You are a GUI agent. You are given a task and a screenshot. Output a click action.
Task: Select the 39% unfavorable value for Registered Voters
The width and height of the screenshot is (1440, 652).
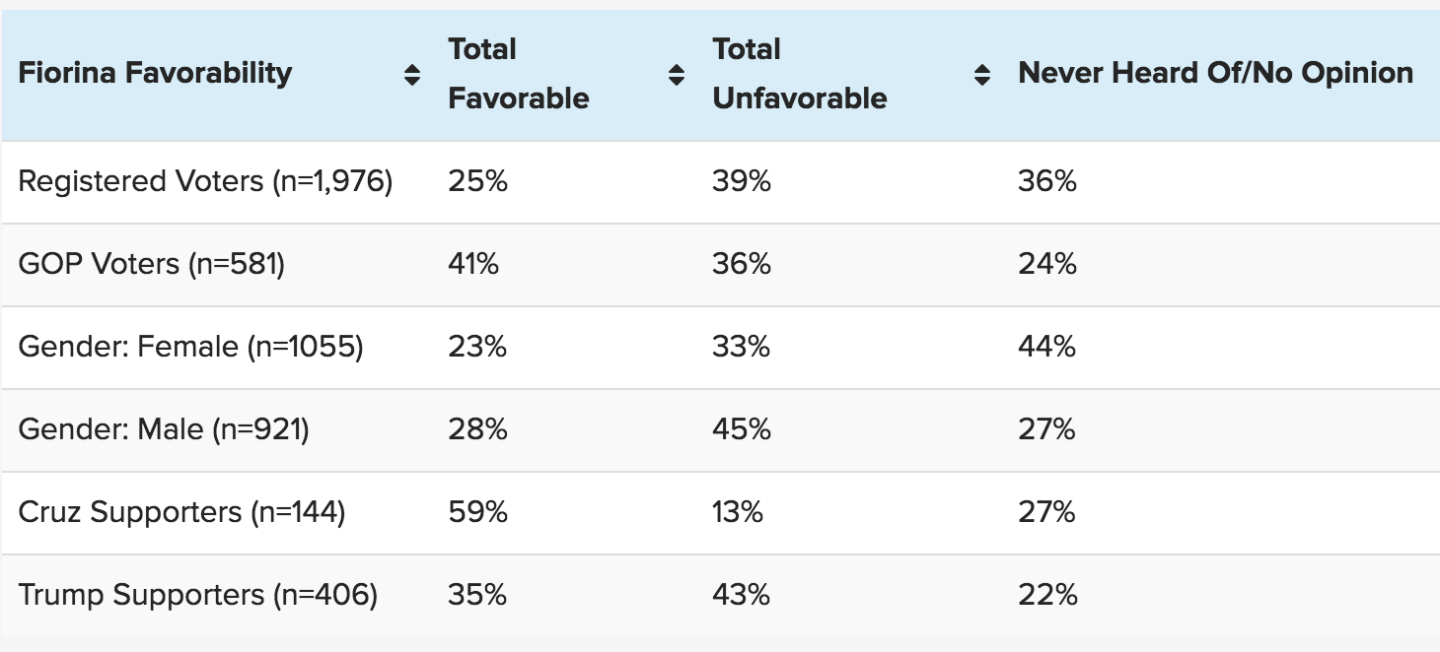(741, 182)
